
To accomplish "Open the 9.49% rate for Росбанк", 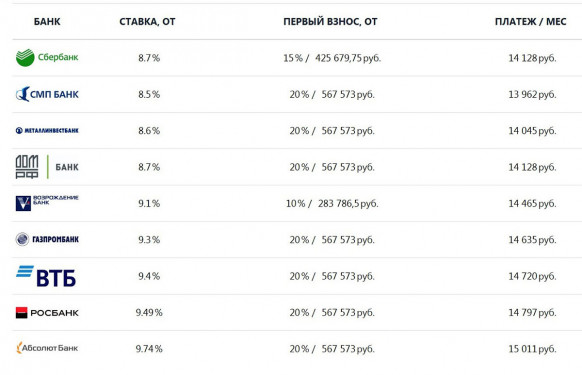I will 149,313.
